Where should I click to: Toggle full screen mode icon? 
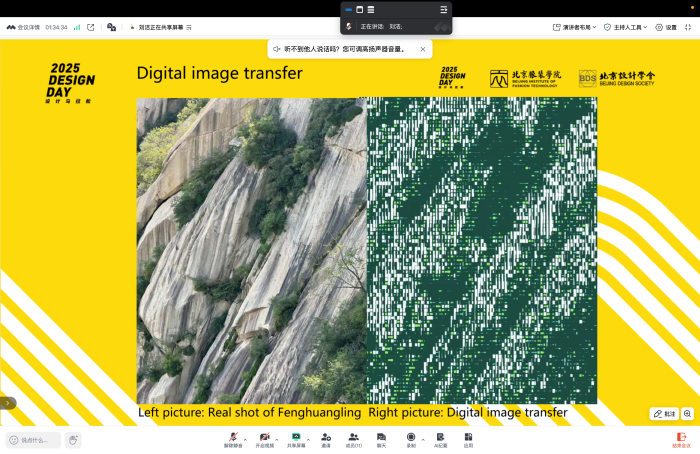click(x=91, y=27)
